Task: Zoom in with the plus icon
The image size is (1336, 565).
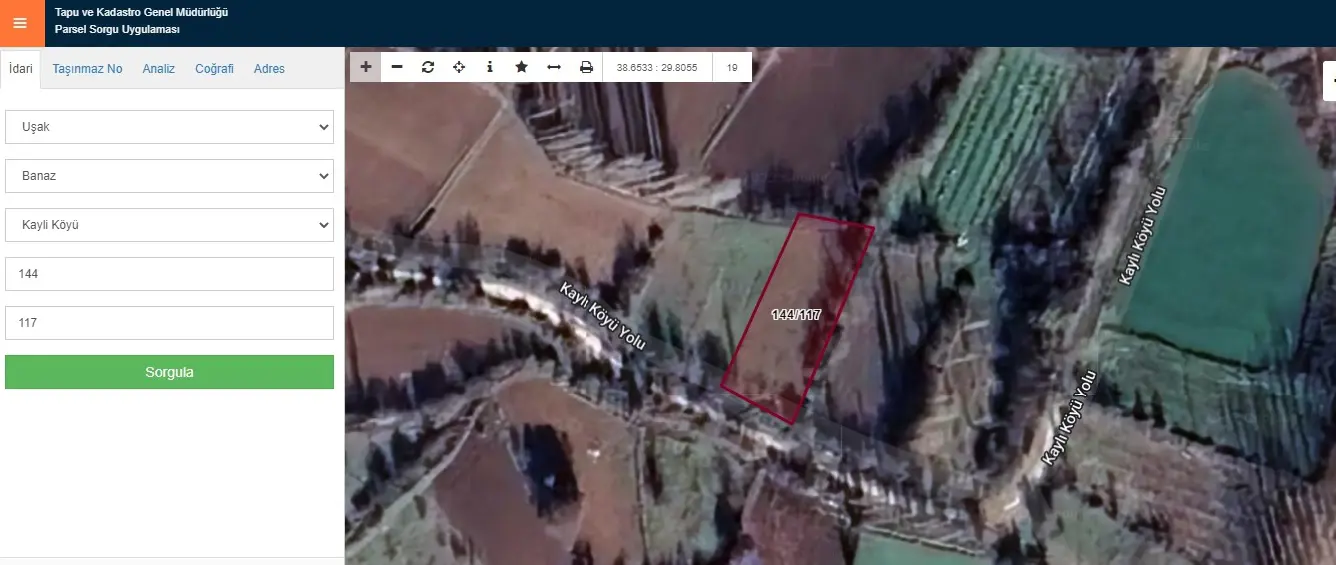Action: (x=366, y=67)
